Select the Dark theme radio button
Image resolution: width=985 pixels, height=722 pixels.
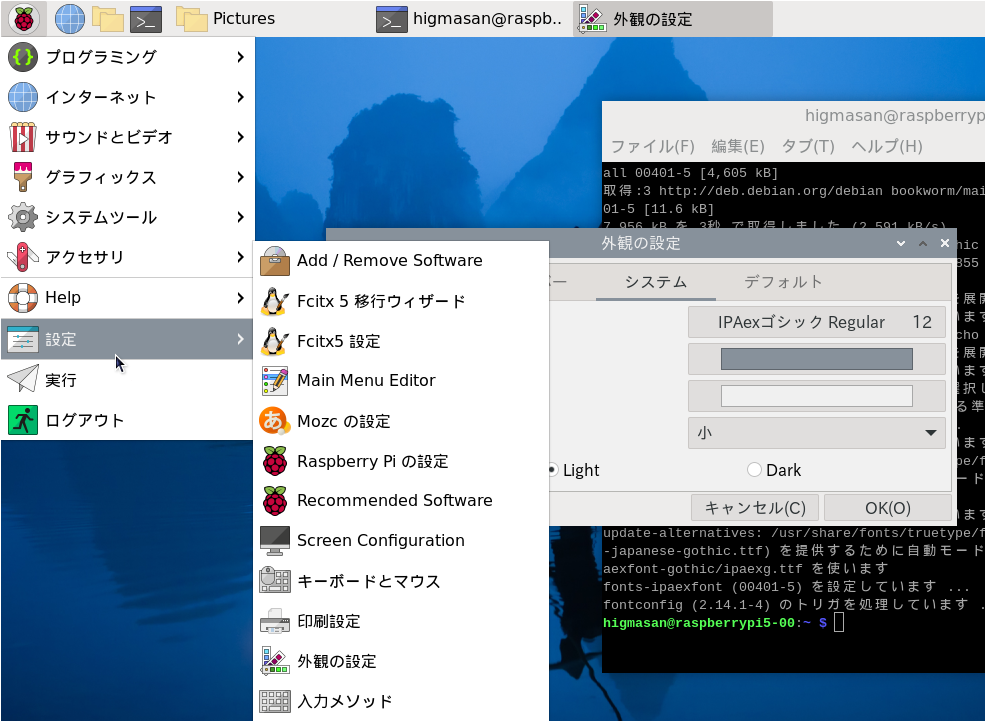755,470
